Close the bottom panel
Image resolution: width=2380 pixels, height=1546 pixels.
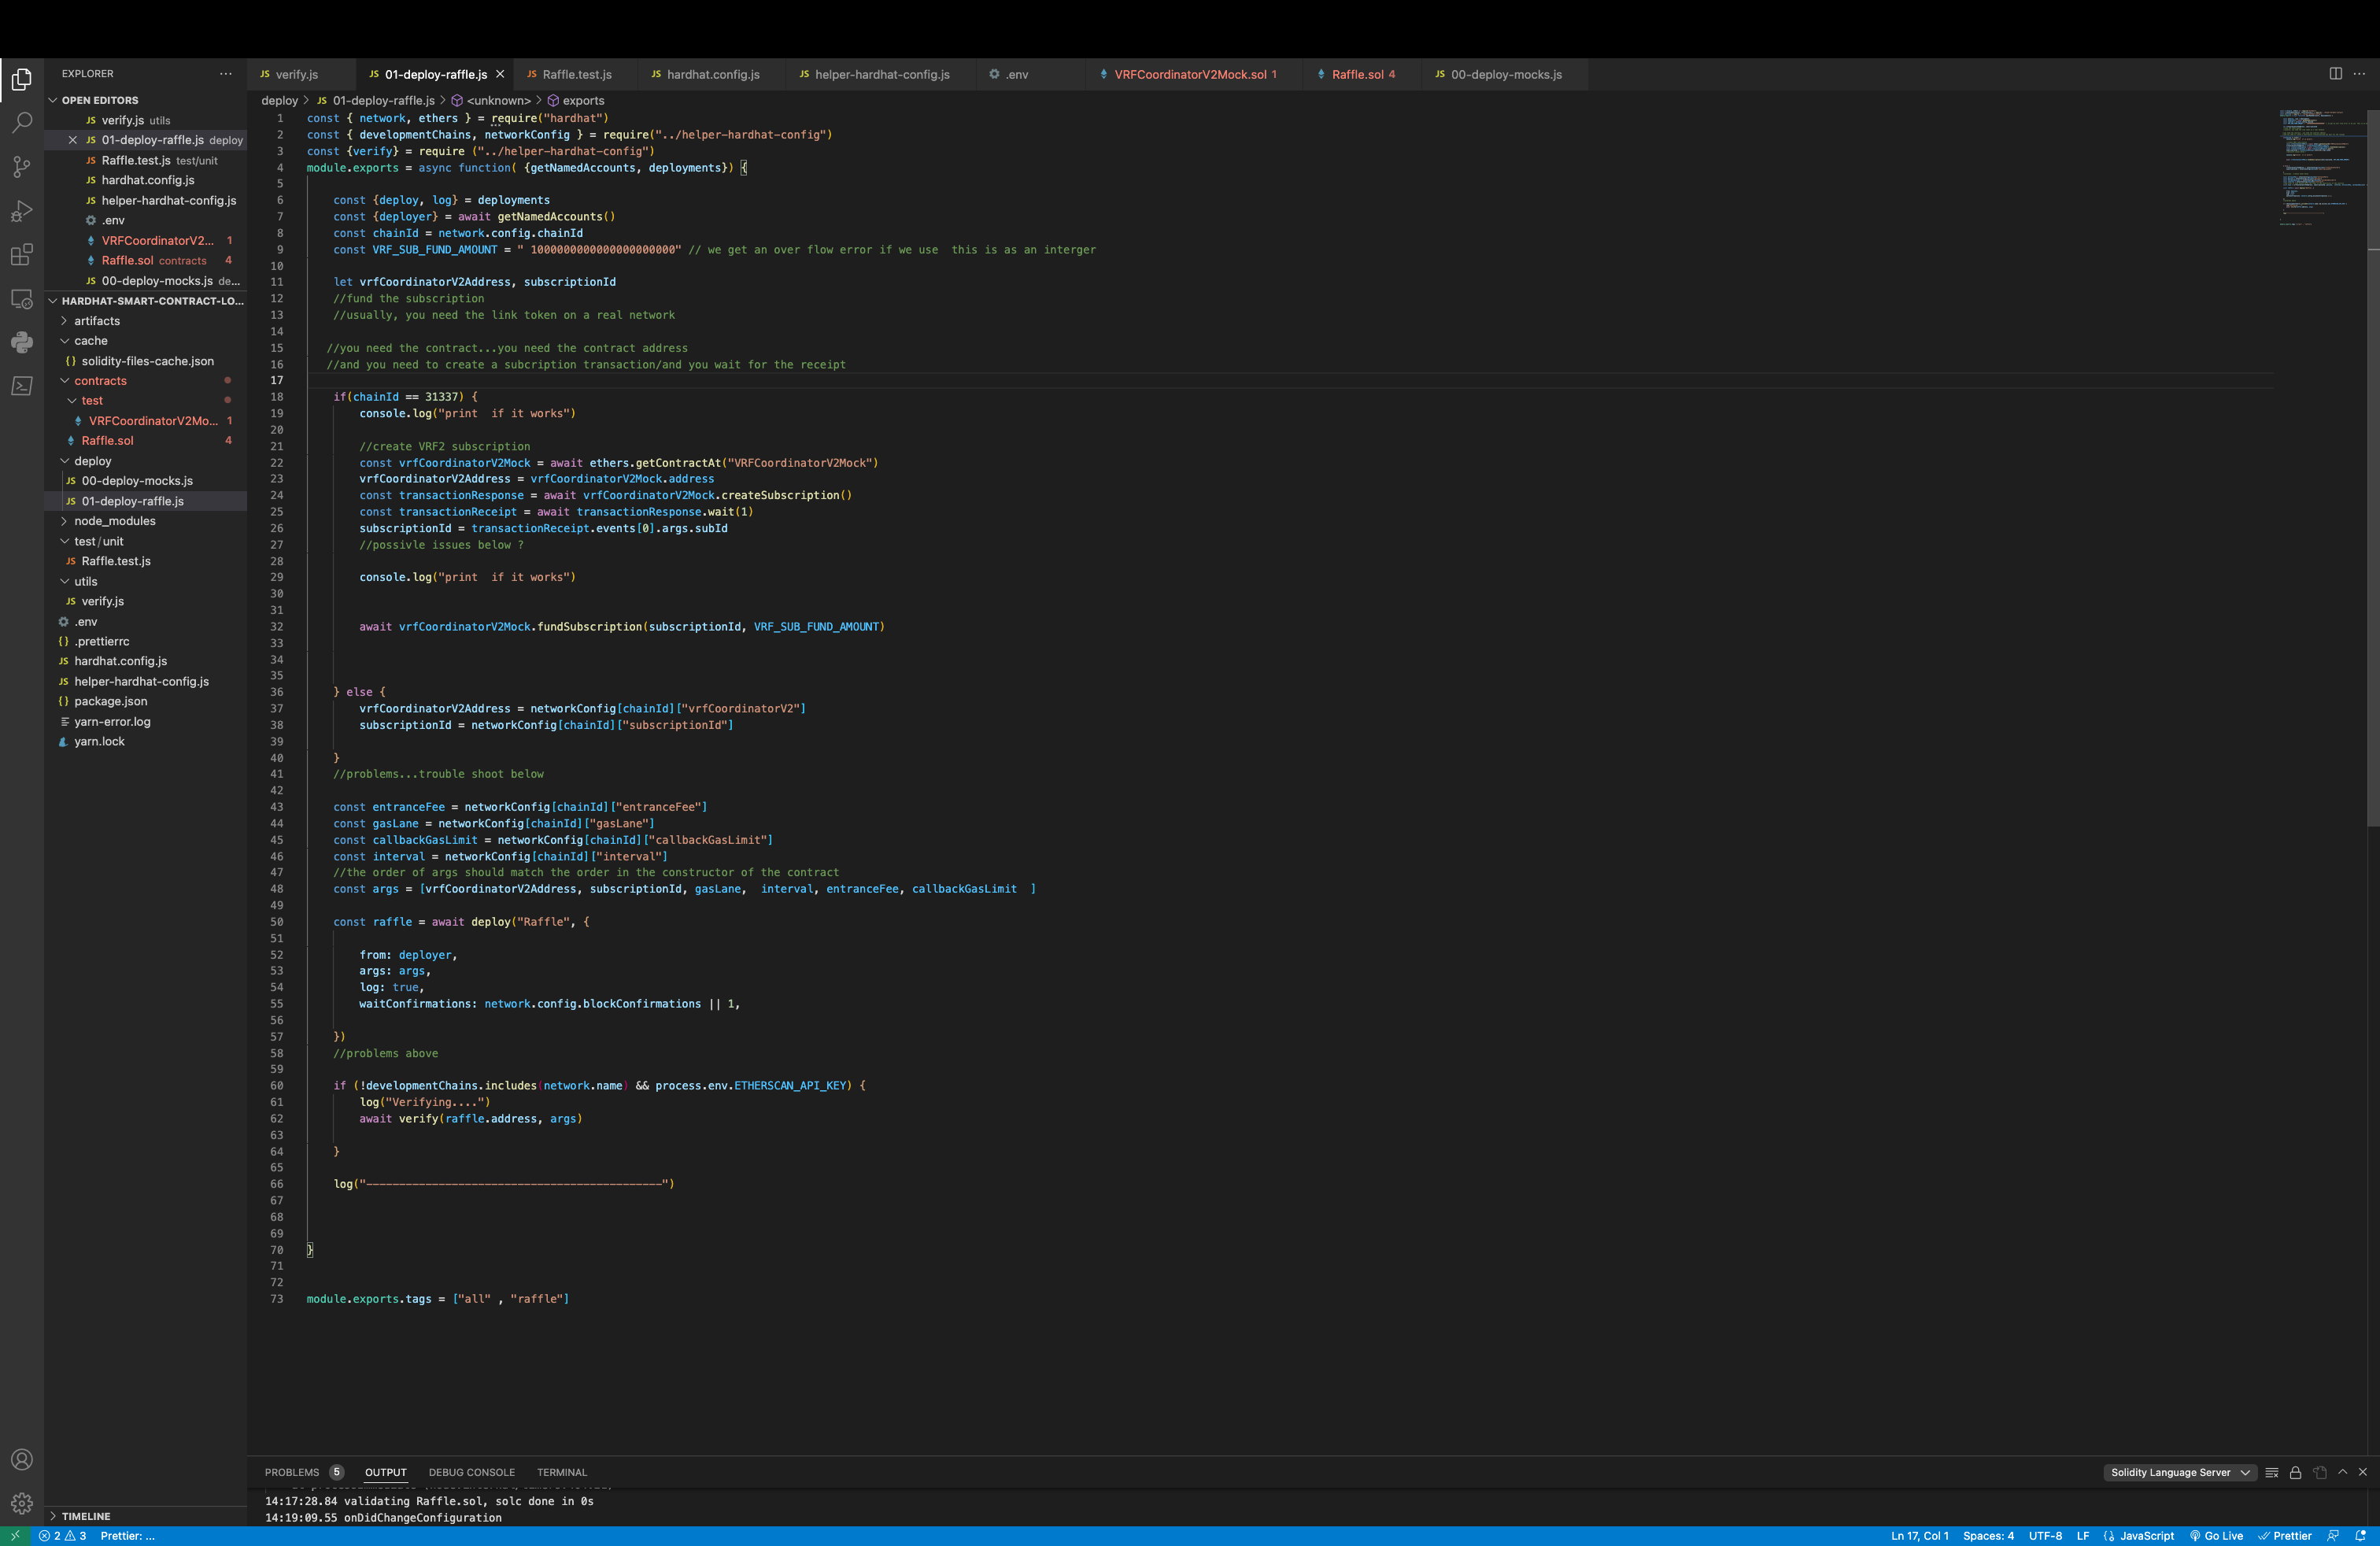pyautogui.click(x=2363, y=1472)
